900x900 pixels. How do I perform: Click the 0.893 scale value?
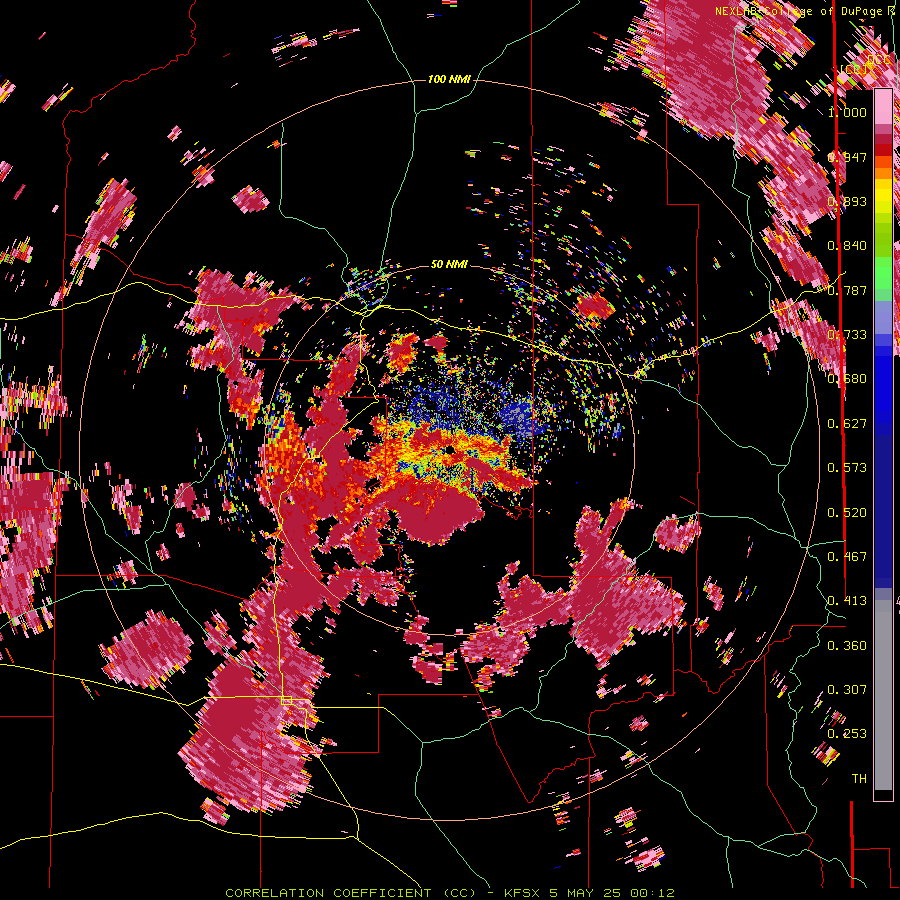tap(847, 201)
